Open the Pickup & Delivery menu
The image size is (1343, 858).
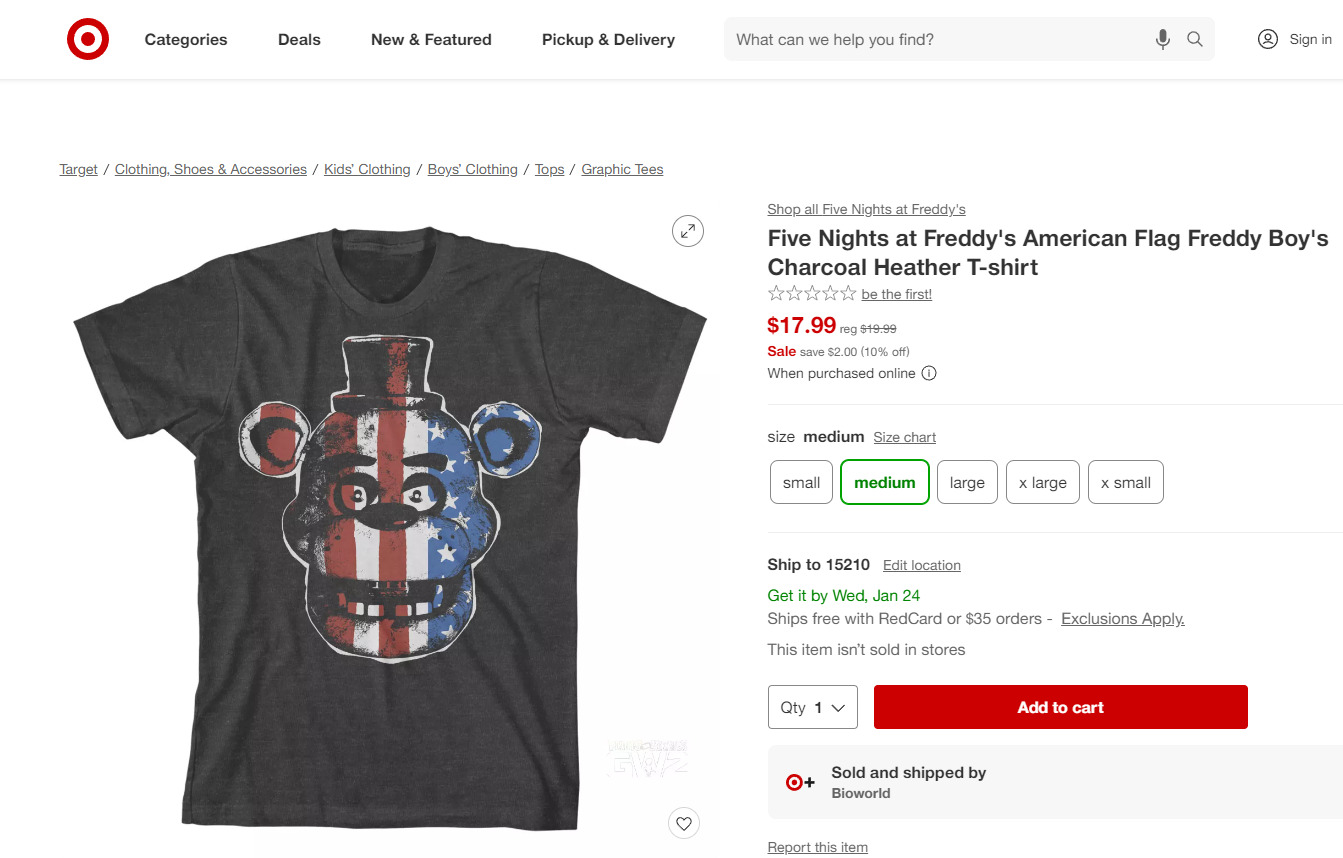[608, 40]
